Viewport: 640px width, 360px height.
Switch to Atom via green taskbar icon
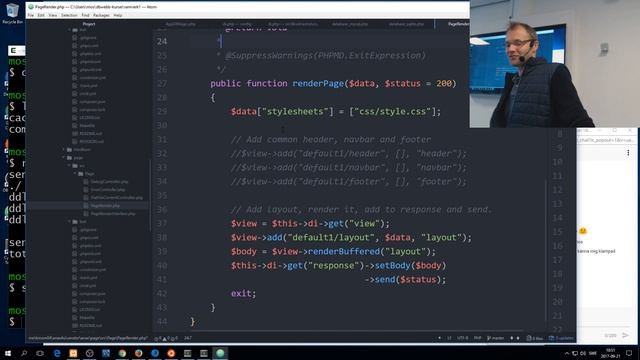220,353
